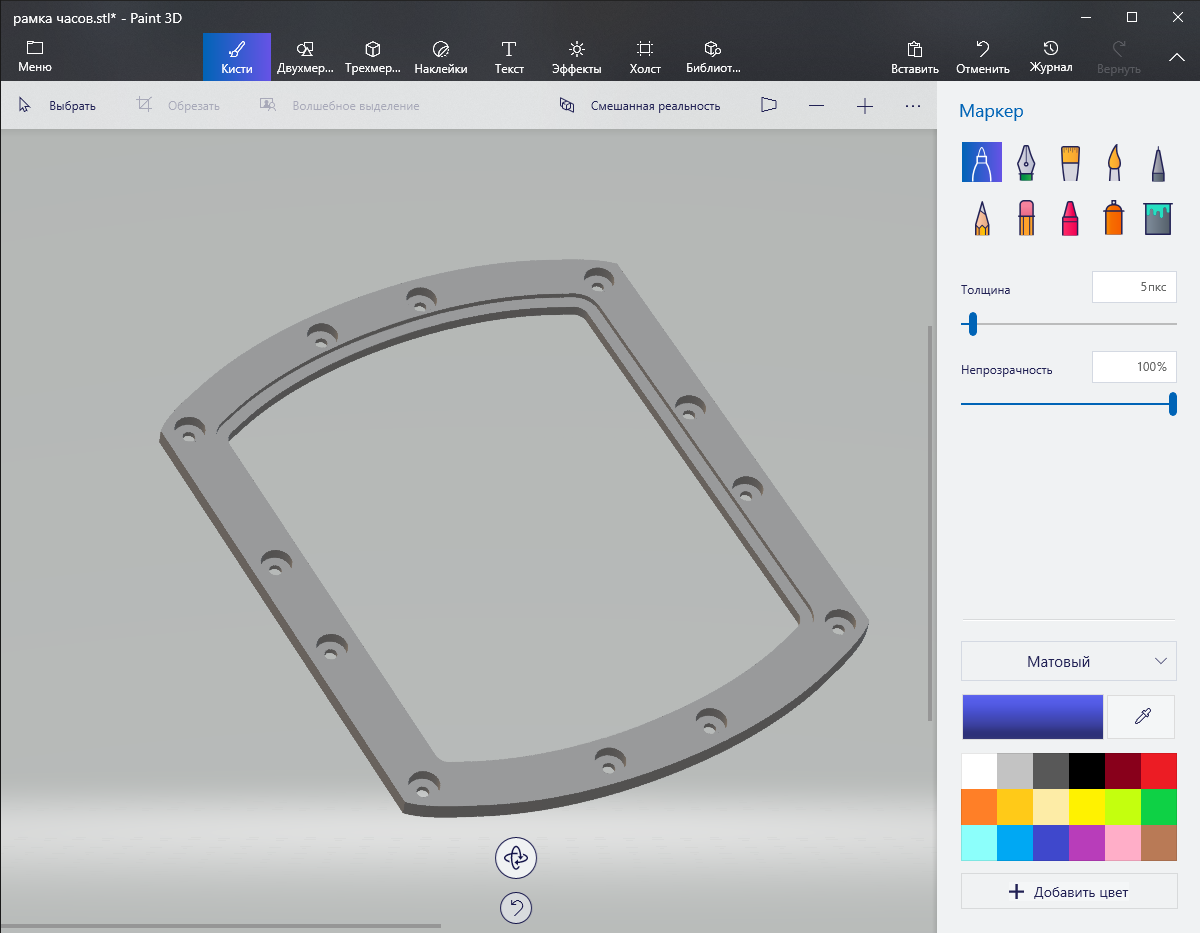The height and width of the screenshot is (933, 1200).
Task: Select the Spray can tool
Action: (1114, 217)
